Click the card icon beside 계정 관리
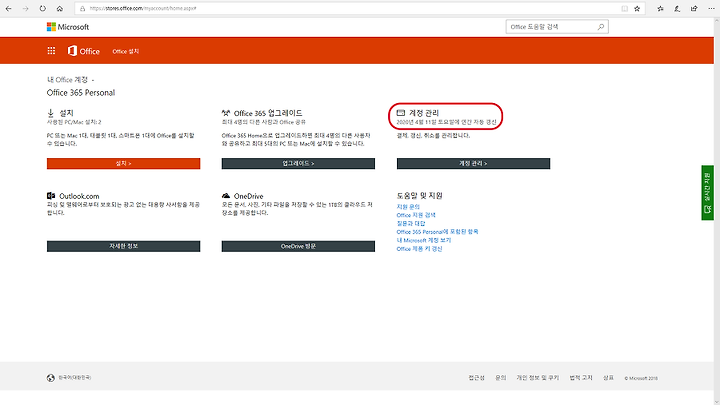Viewport: 720px width, 405px height. pyautogui.click(x=401, y=112)
